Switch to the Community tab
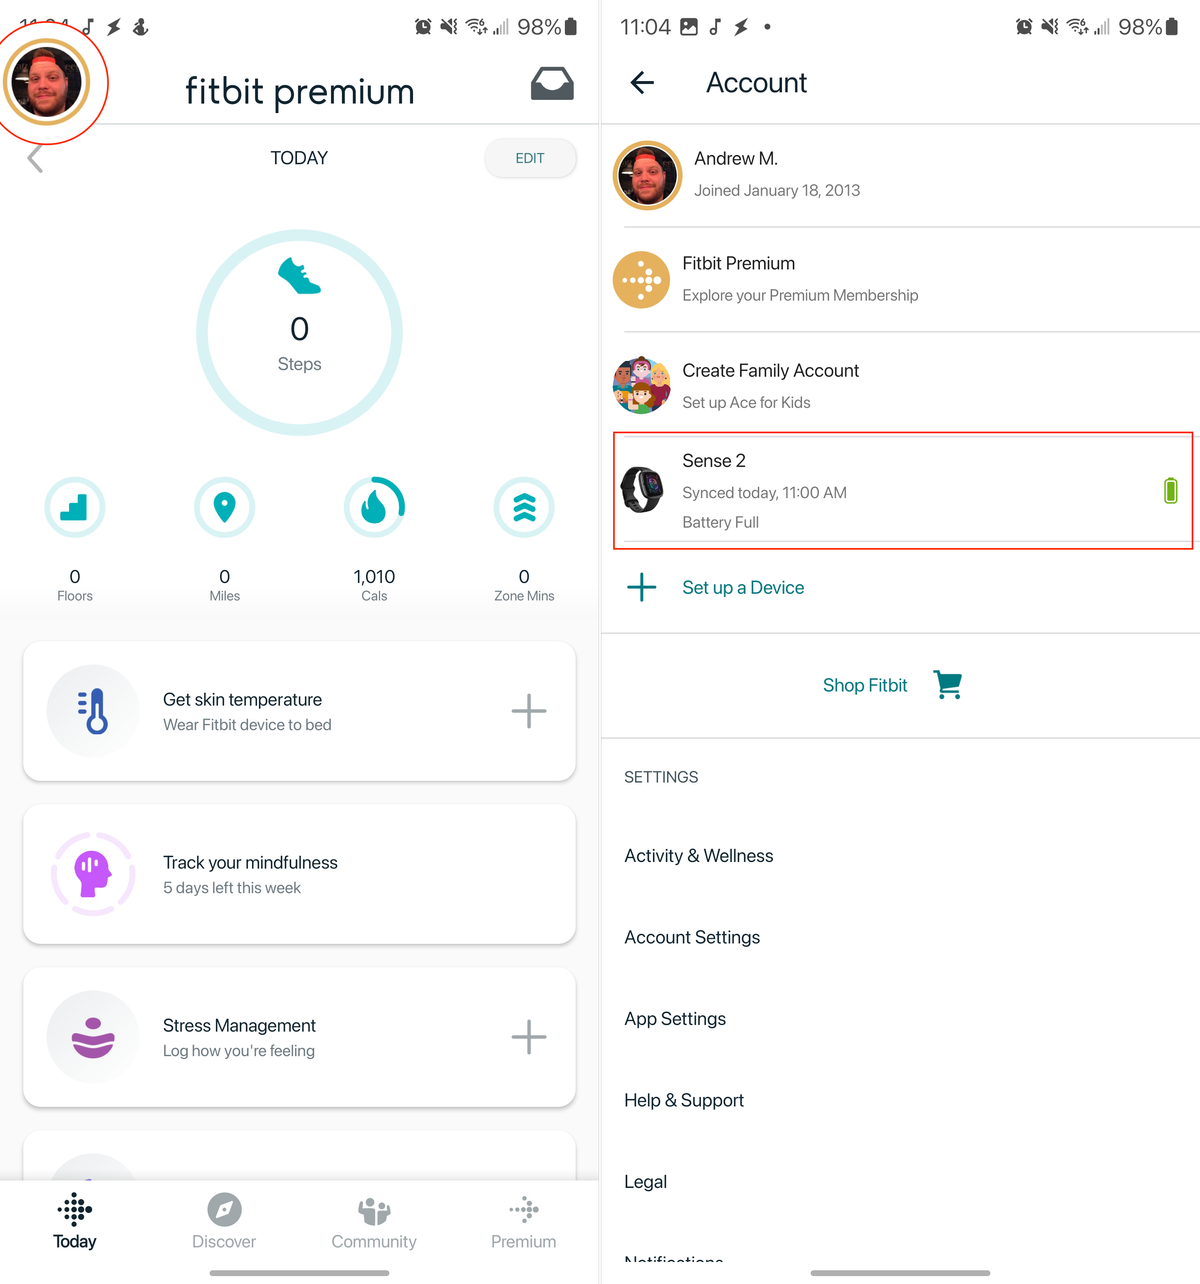The image size is (1200, 1284). coord(374,1222)
